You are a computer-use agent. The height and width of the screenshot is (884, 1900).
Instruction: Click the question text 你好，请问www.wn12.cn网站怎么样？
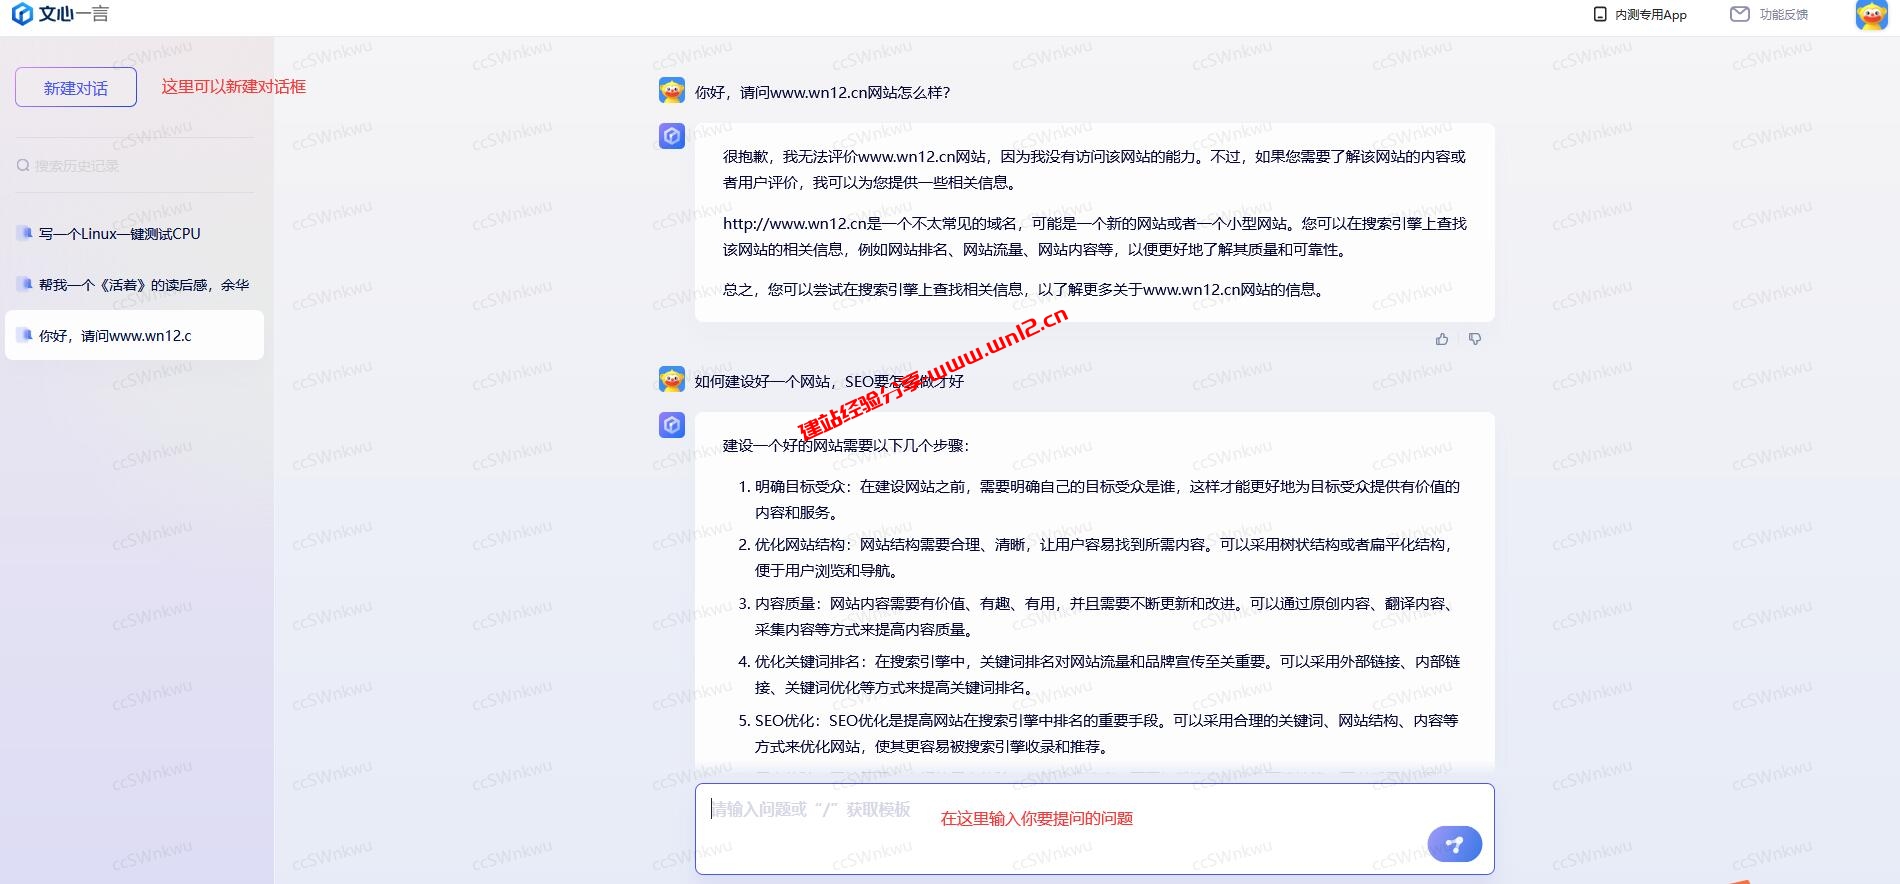tap(822, 92)
